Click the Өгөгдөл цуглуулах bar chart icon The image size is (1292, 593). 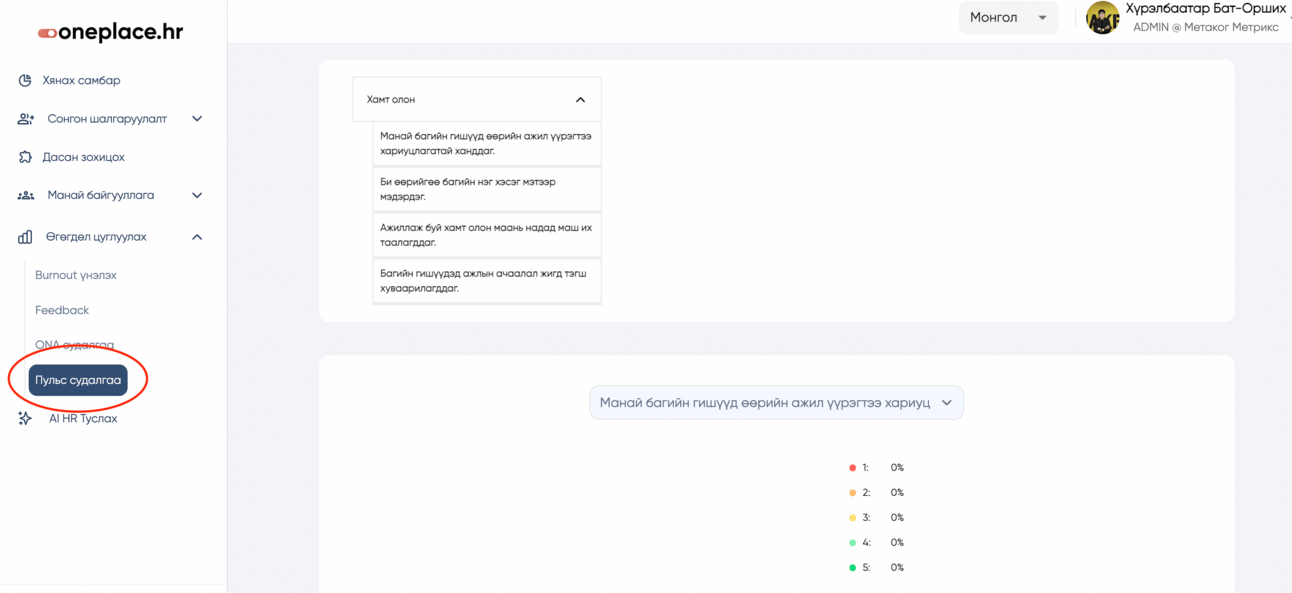25,237
